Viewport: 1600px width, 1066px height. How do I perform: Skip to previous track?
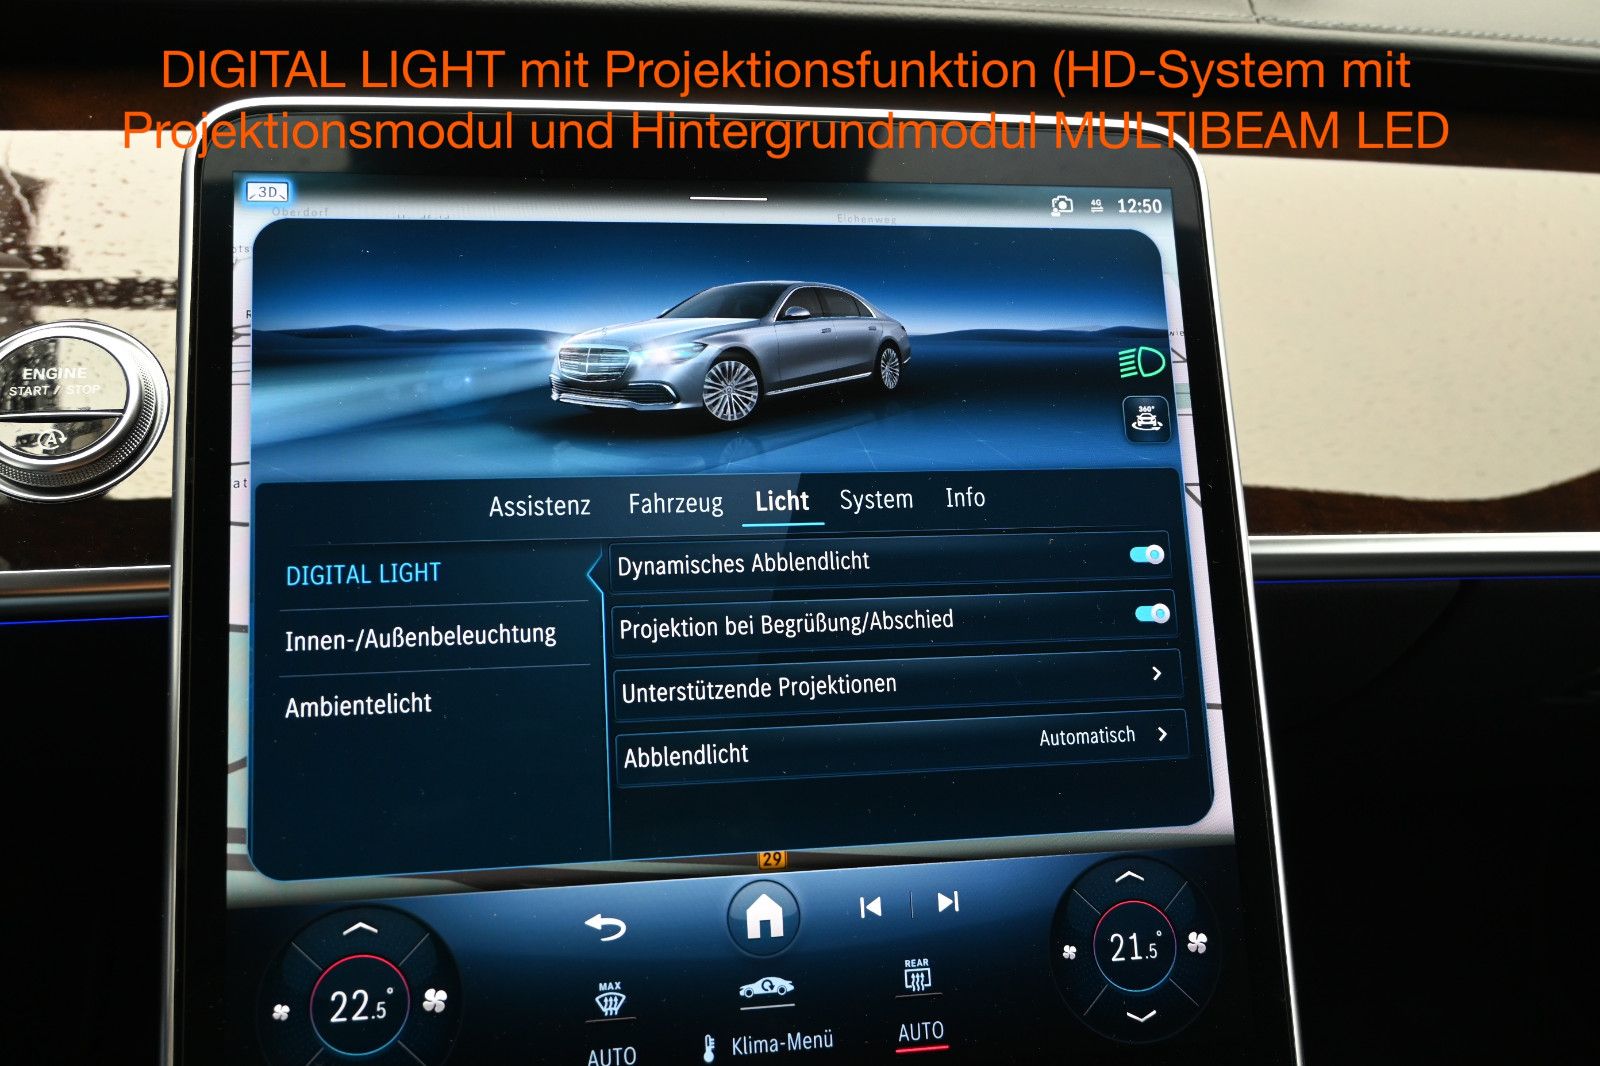click(x=870, y=907)
